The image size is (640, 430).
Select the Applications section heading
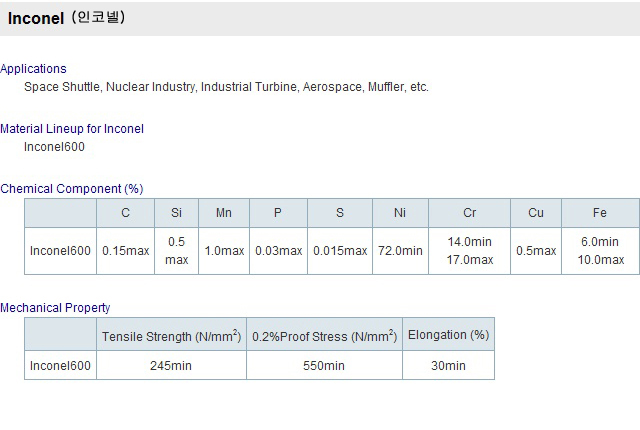click(33, 69)
